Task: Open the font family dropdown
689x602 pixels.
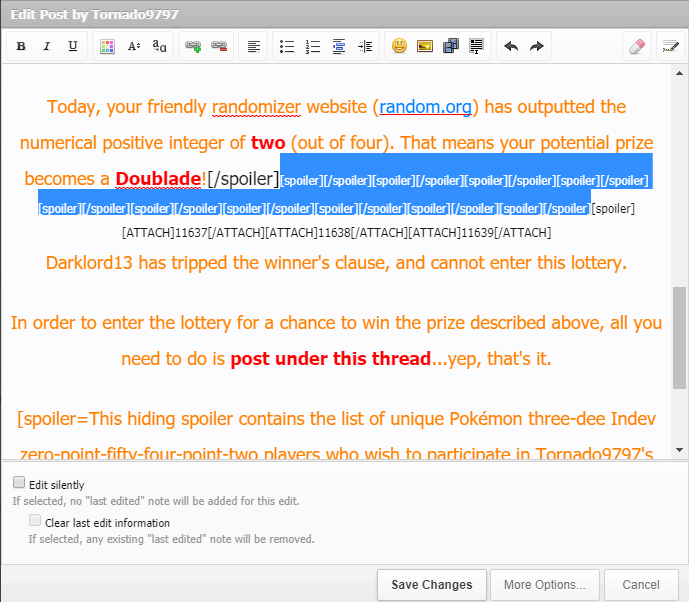Action: (160, 47)
